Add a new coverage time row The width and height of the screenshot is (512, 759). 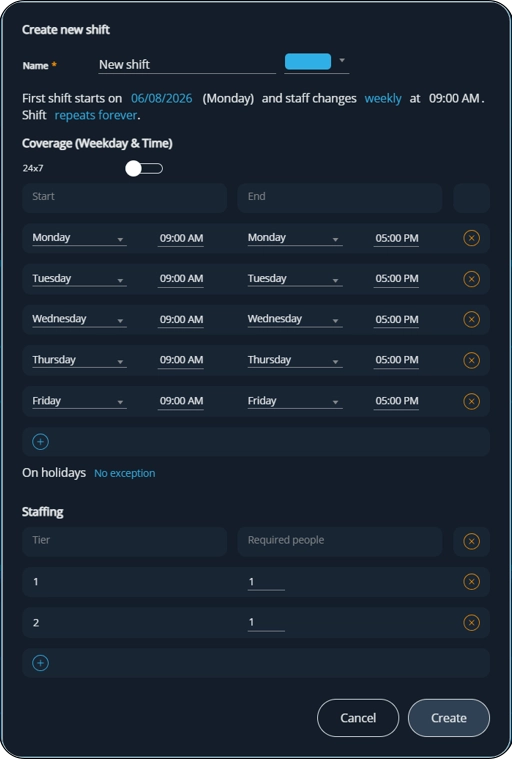(x=40, y=441)
